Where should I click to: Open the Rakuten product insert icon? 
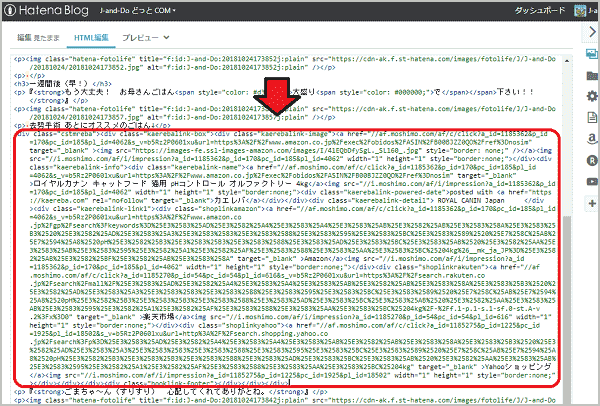592,160
